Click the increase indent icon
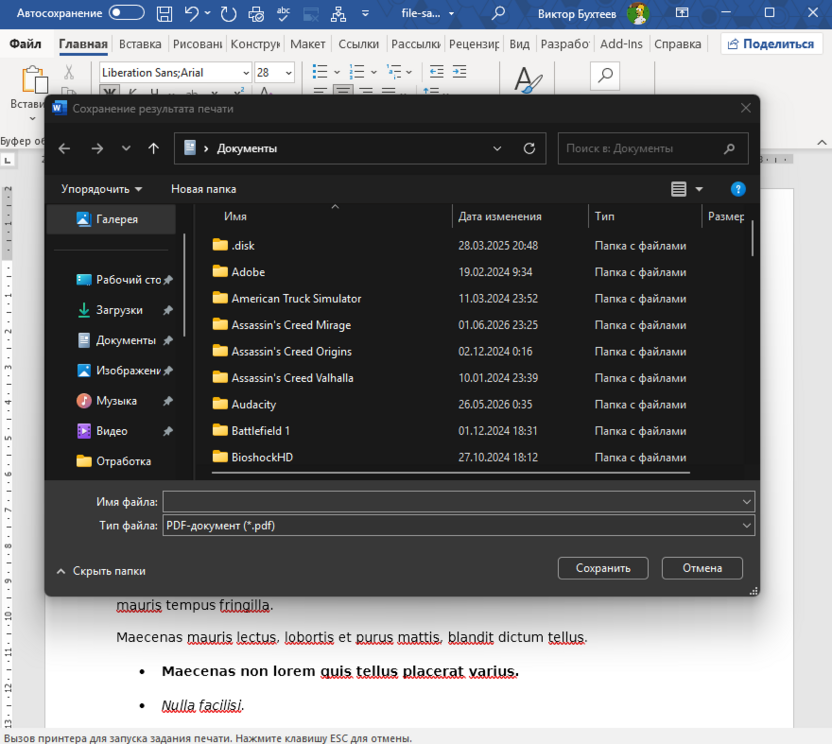The height and width of the screenshot is (744, 832). pyautogui.click(x=460, y=72)
